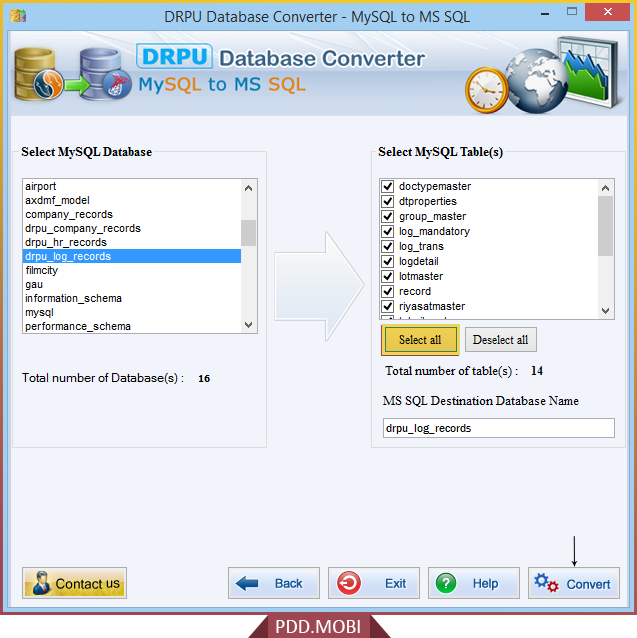Click the blue Back arrow icon
Image resolution: width=637 pixels, height=638 pixels.
[x=247, y=583]
